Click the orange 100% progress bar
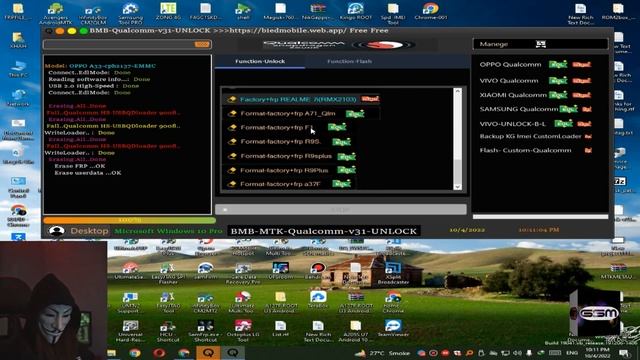The height and width of the screenshot is (360, 640). [x=129, y=220]
